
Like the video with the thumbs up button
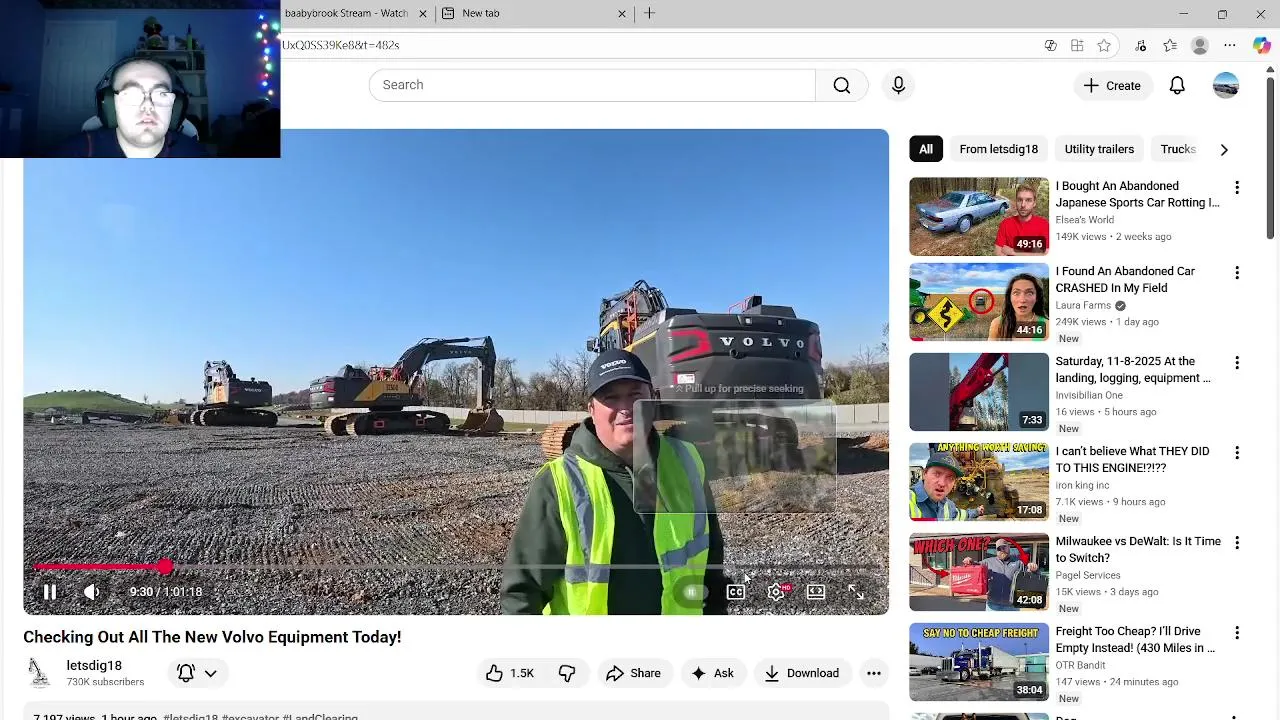coord(510,673)
